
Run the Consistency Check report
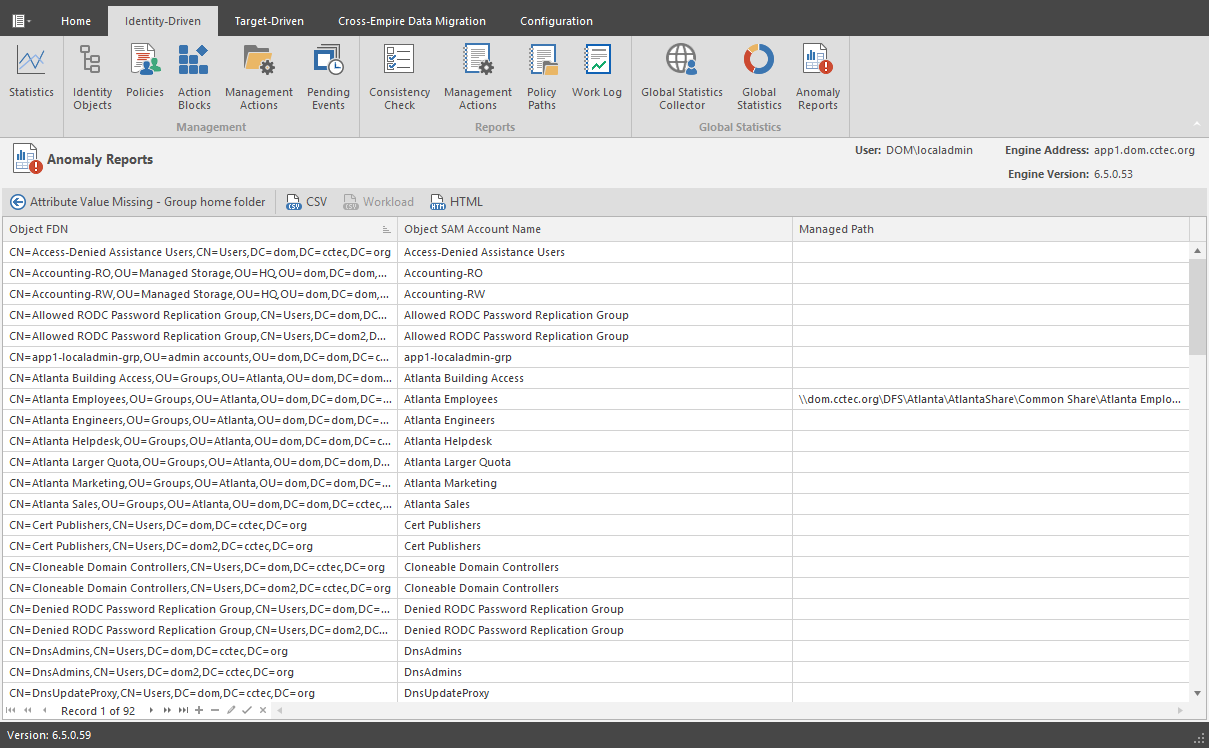[x=399, y=78]
